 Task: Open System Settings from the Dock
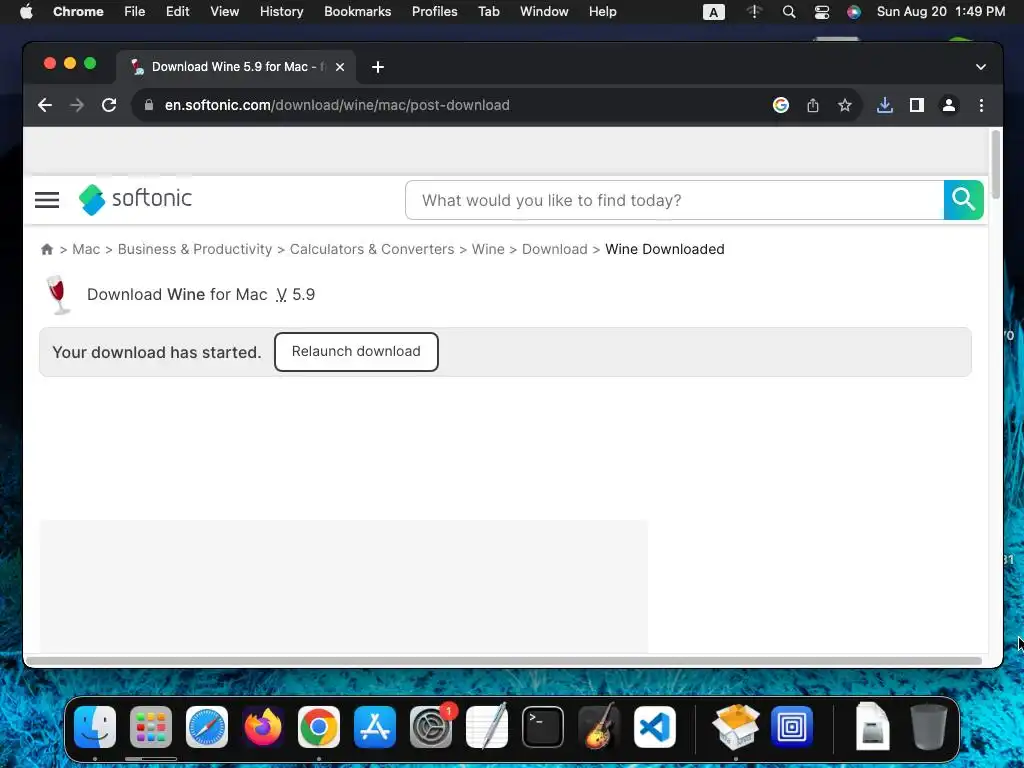[431, 727]
